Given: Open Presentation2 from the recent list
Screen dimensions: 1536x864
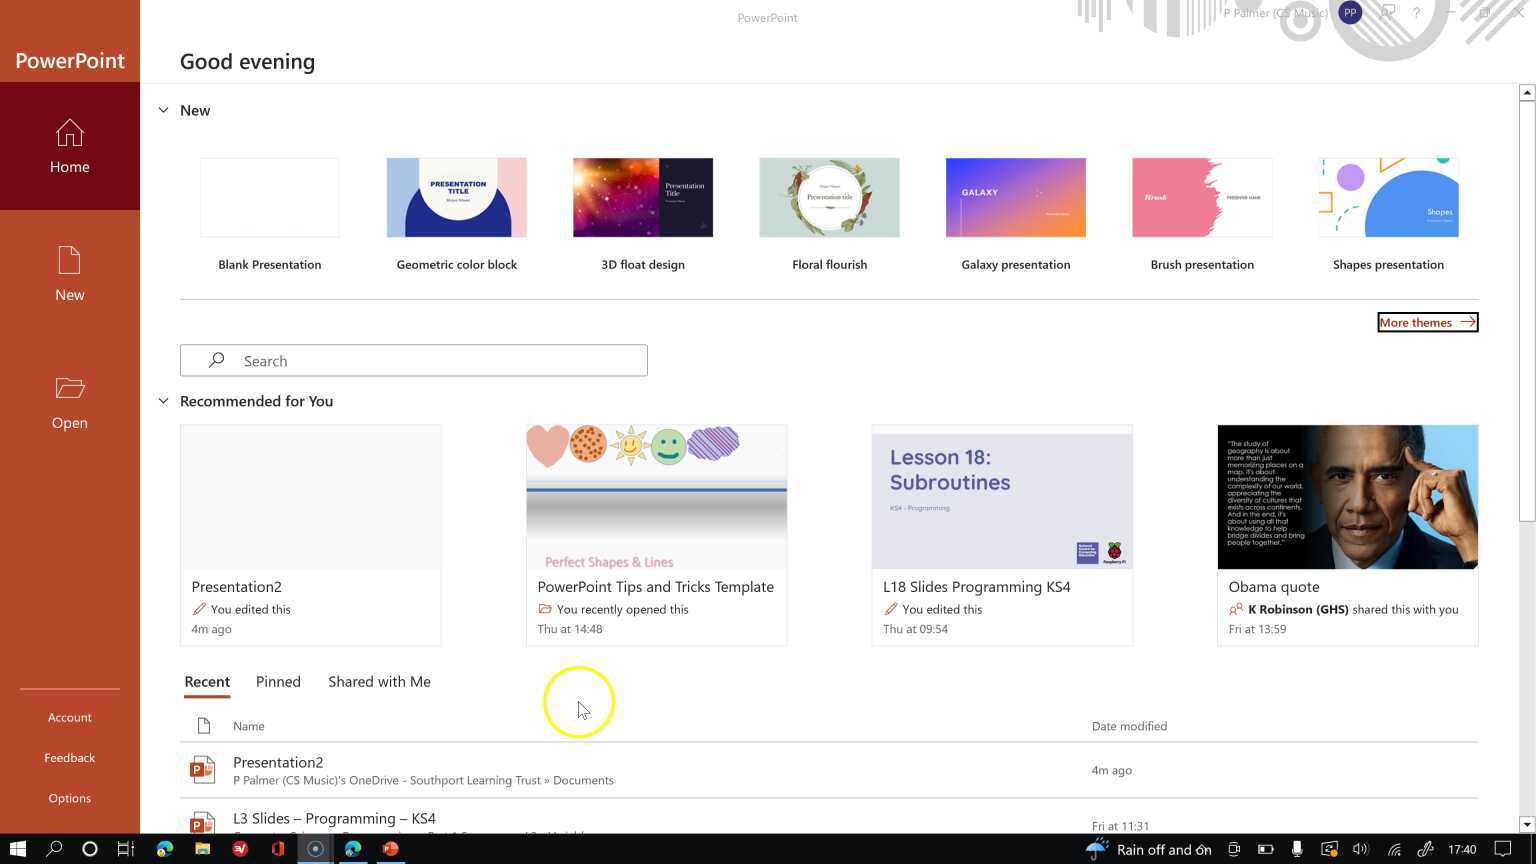Looking at the screenshot, I should pos(829,770).
